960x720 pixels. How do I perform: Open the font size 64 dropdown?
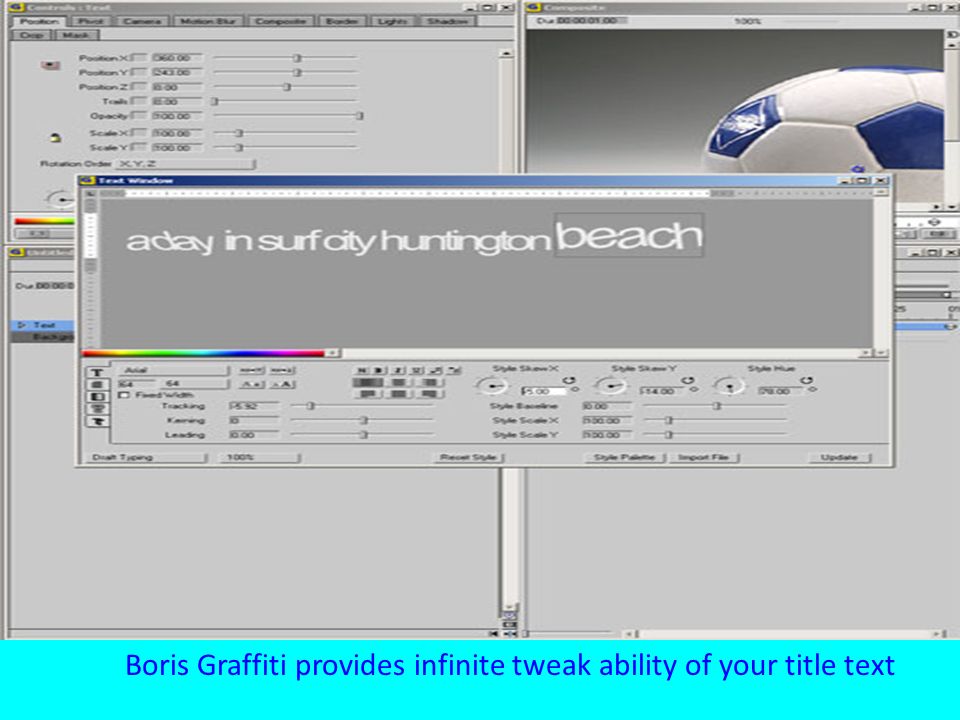(x=194, y=384)
